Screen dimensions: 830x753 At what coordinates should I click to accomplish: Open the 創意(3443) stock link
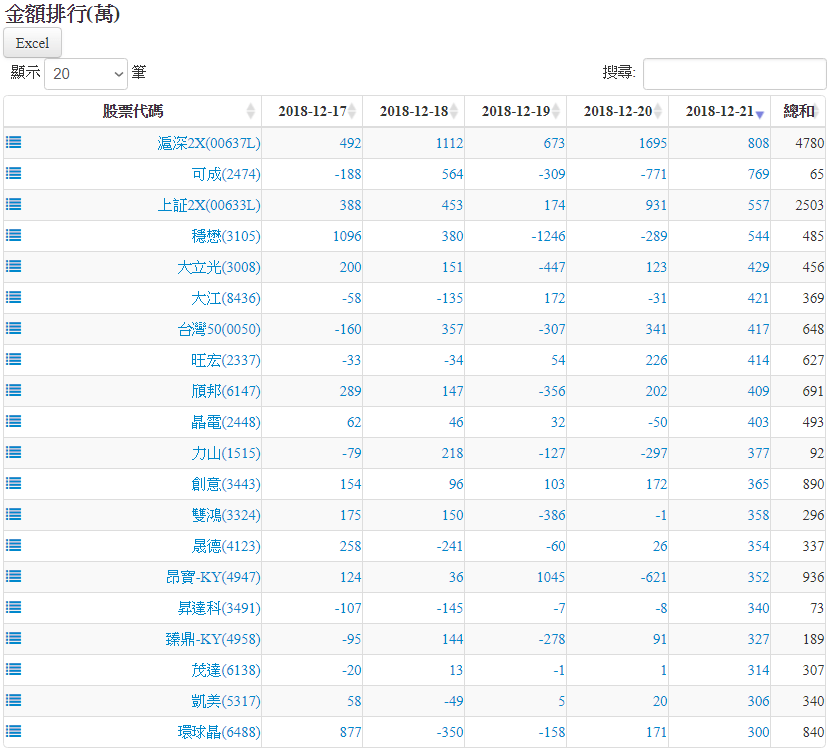point(226,484)
